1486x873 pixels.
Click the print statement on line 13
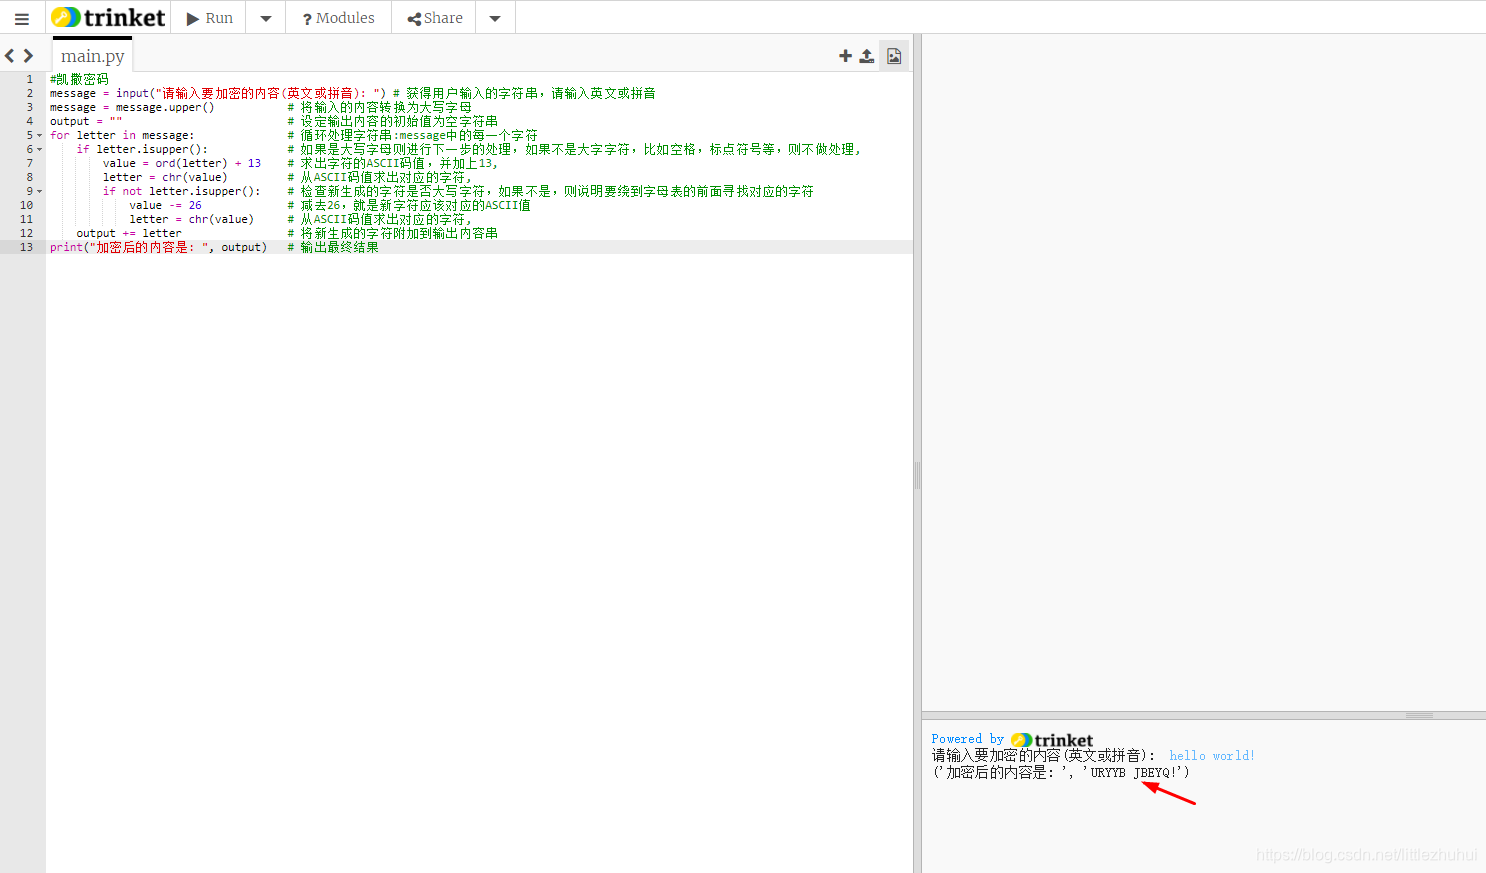(x=158, y=247)
